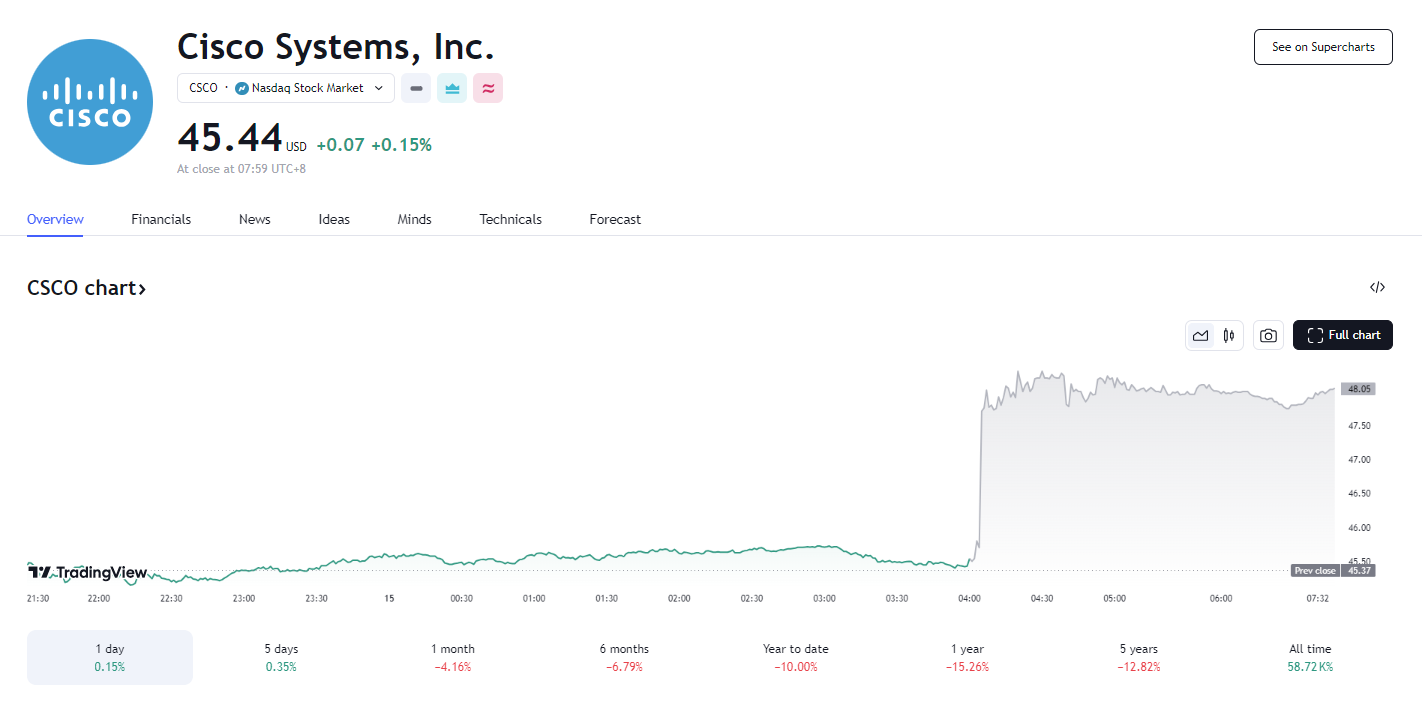Click the pink approximately-equal badge icon
This screenshot has height=702, width=1422.
(x=488, y=88)
